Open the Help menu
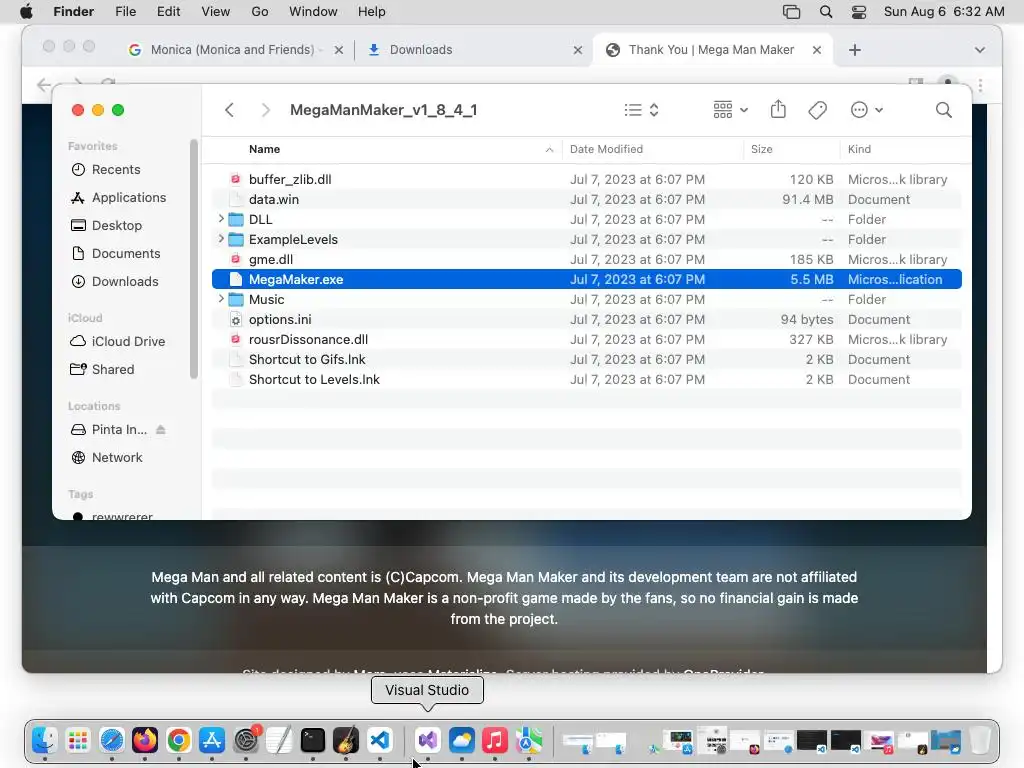The width and height of the screenshot is (1024, 768). (x=372, y=12)
